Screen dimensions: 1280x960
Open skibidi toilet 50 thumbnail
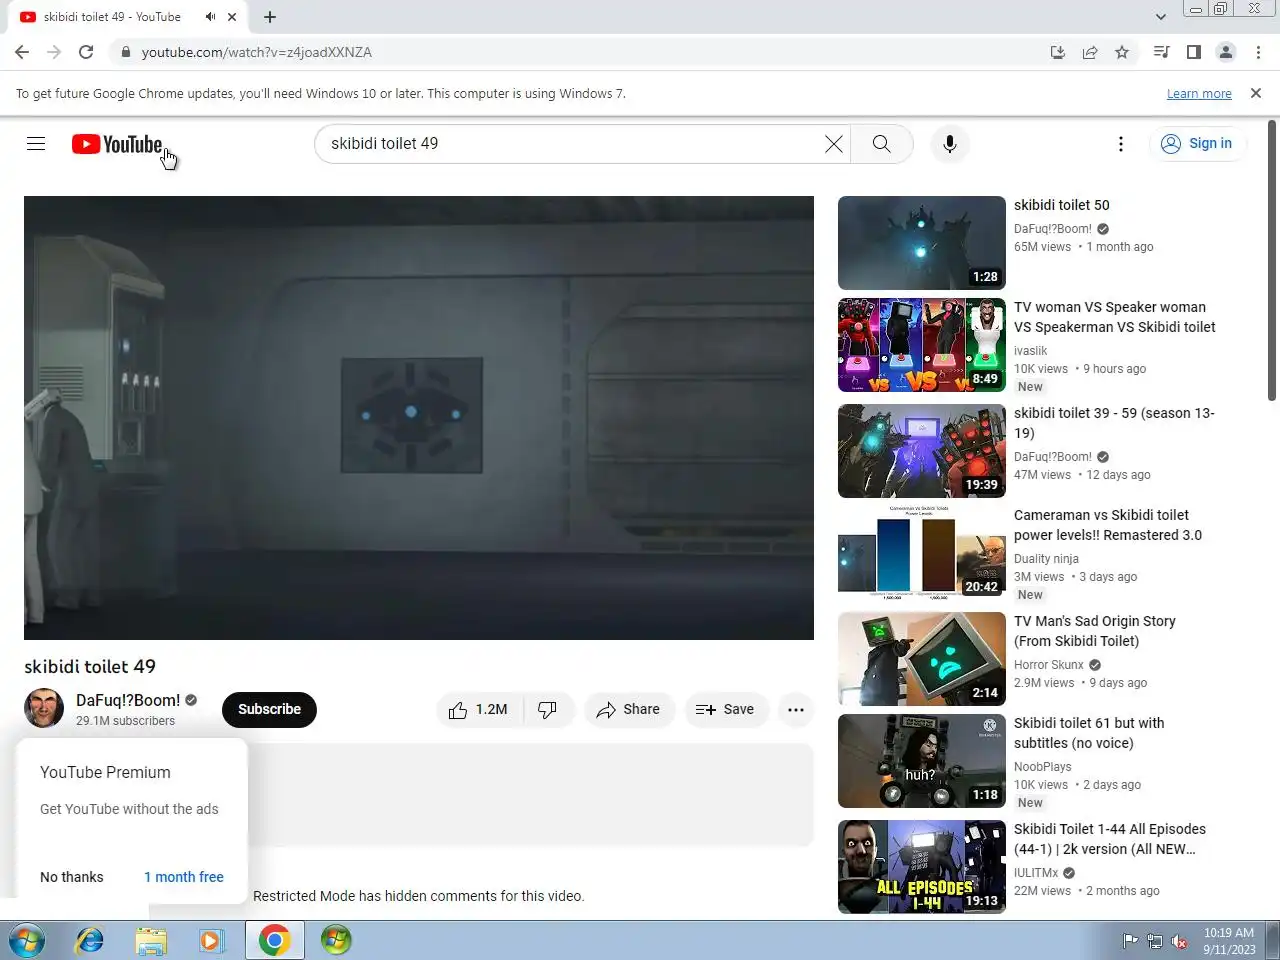tap(922, 243)
